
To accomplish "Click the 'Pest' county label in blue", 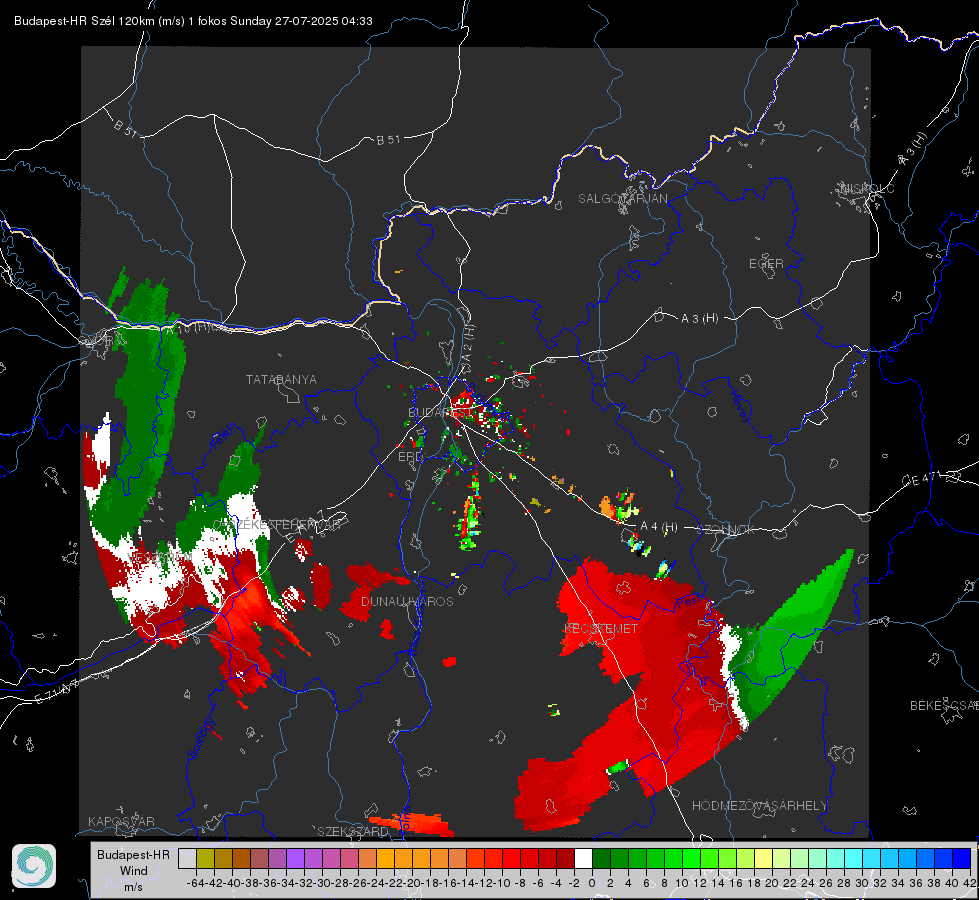I will [687, 601].
